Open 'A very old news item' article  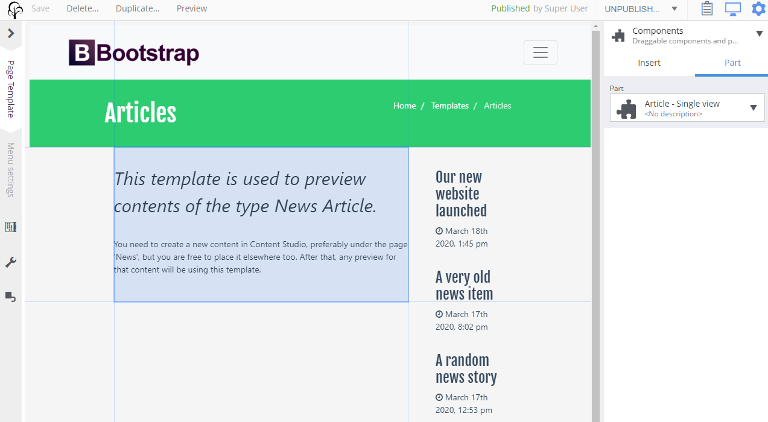pos(464,285)
